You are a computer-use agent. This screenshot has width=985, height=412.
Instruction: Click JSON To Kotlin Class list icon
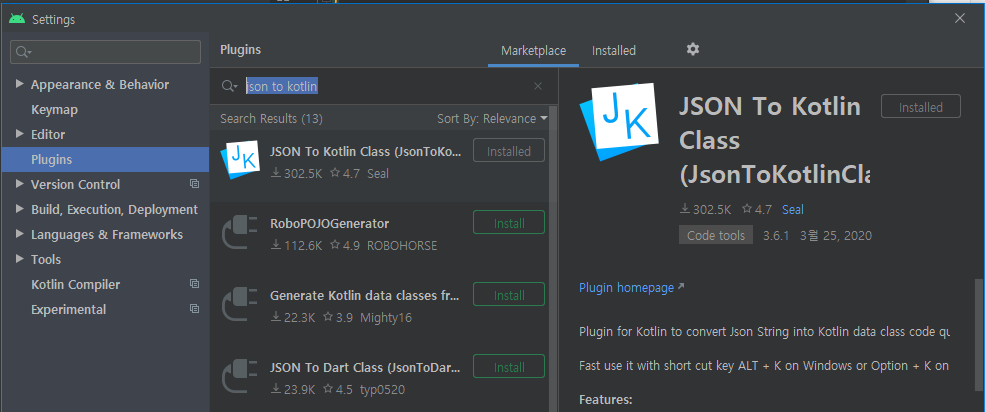(x=240, y=159)
